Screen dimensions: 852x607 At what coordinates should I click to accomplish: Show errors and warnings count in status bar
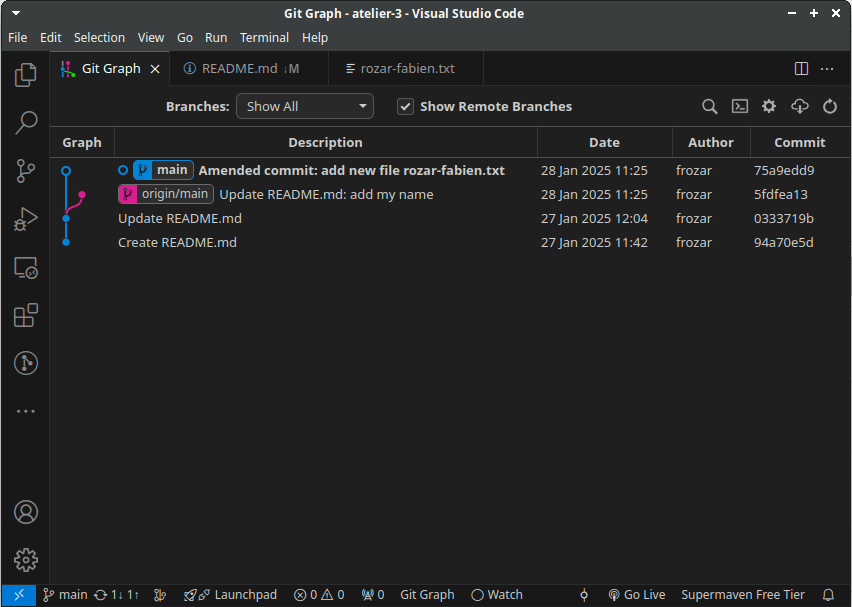(319, 595)
